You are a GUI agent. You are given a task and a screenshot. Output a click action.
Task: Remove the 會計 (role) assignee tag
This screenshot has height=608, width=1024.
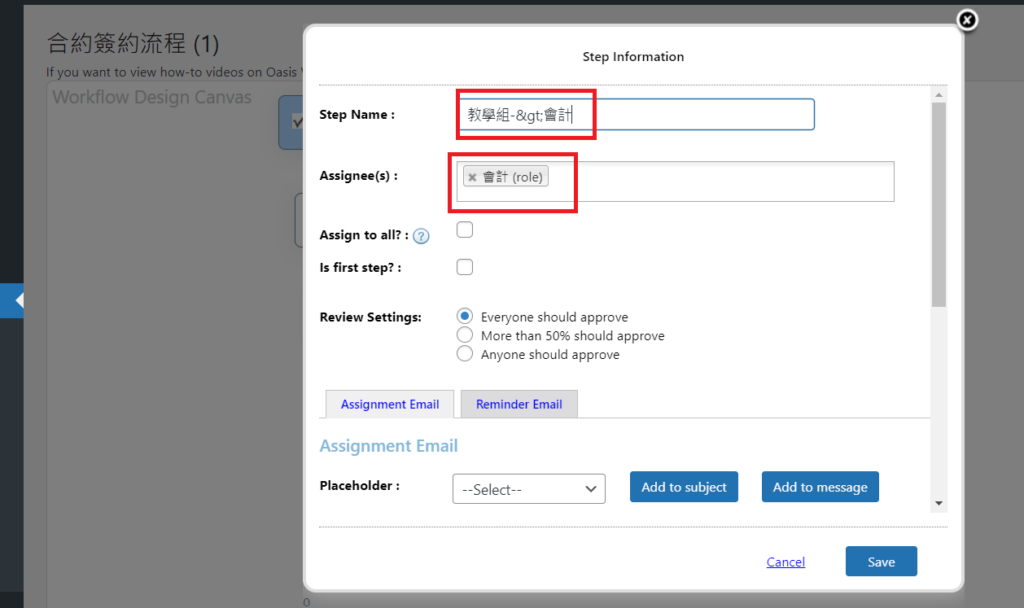click(472, 177)
